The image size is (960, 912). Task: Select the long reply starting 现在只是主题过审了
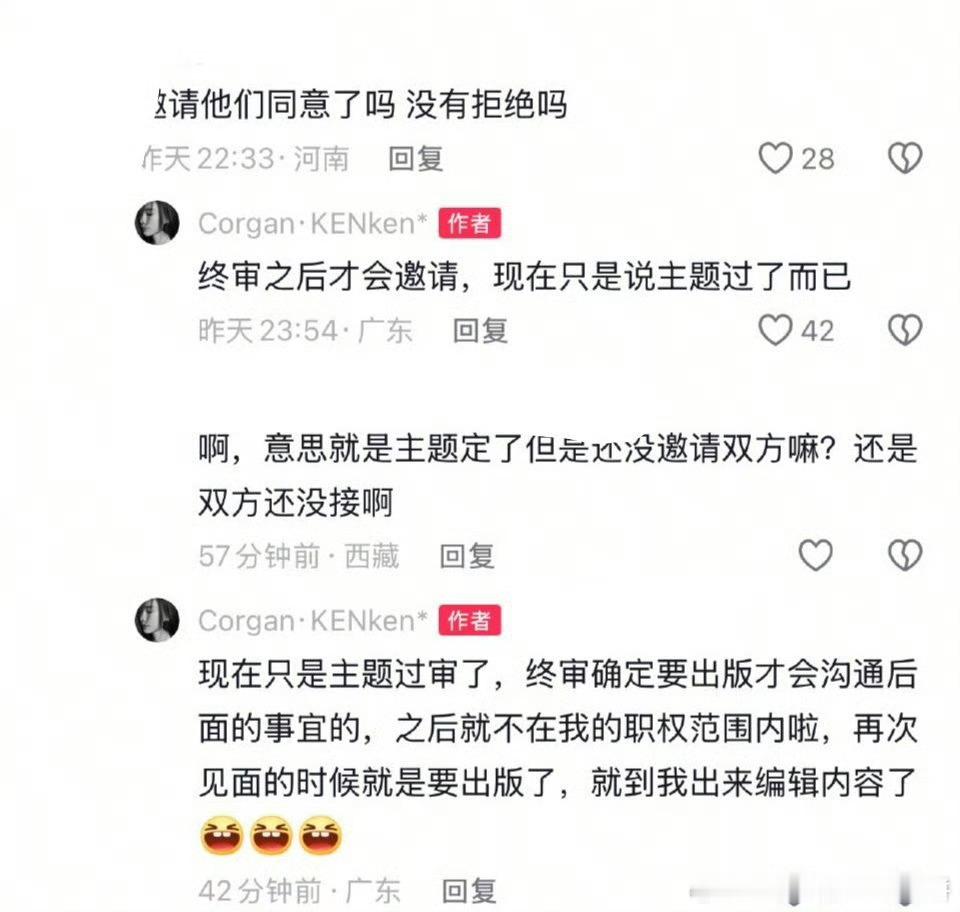(557, 728)
